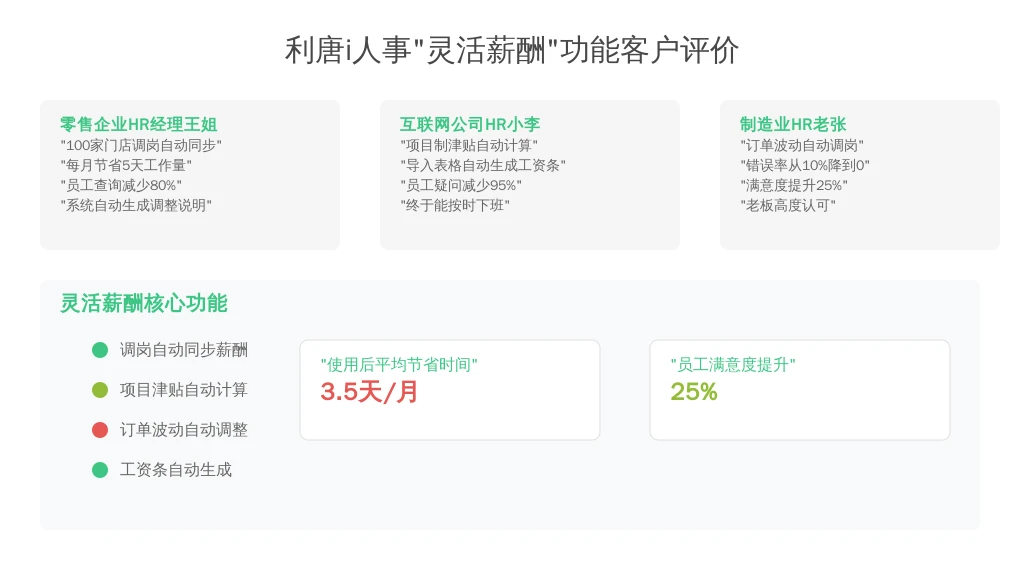Screen dimensions: 1024x576
Task: Click the 制造业HR老张 heading
Action: [793, 124]
